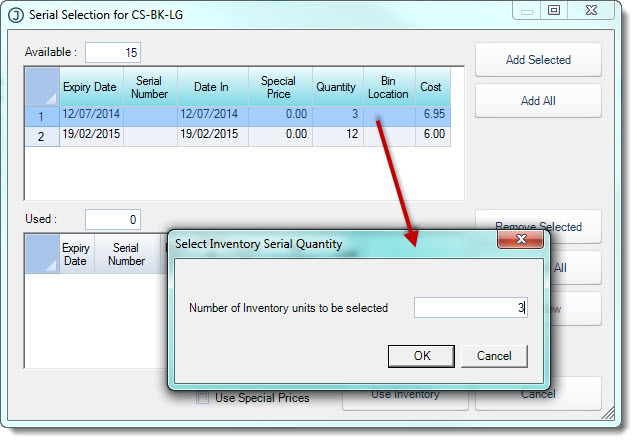Viewport: 637px width, 443px height.
Task: Maximize the Serial Selection window
Action: [x=554, y=10]
